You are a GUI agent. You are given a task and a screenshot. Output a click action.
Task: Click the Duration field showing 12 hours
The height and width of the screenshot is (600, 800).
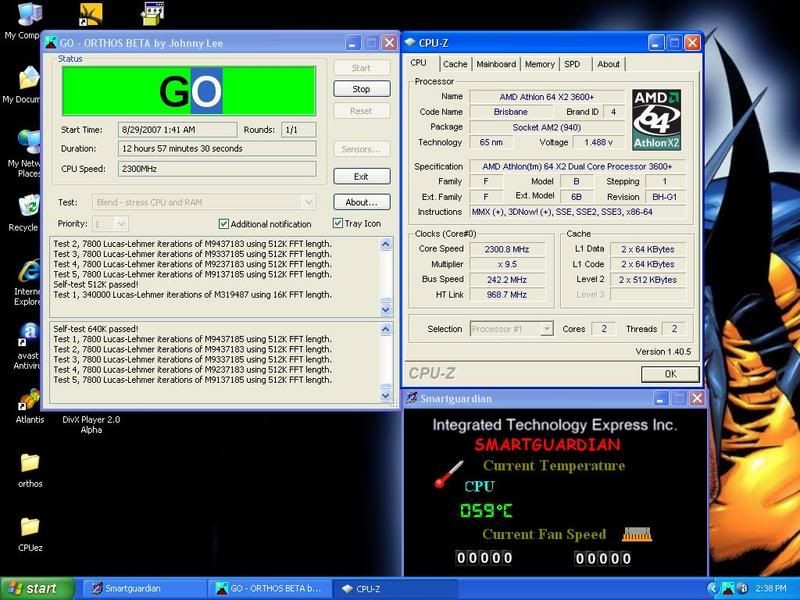pyautogui.click(x=217, y=148)
